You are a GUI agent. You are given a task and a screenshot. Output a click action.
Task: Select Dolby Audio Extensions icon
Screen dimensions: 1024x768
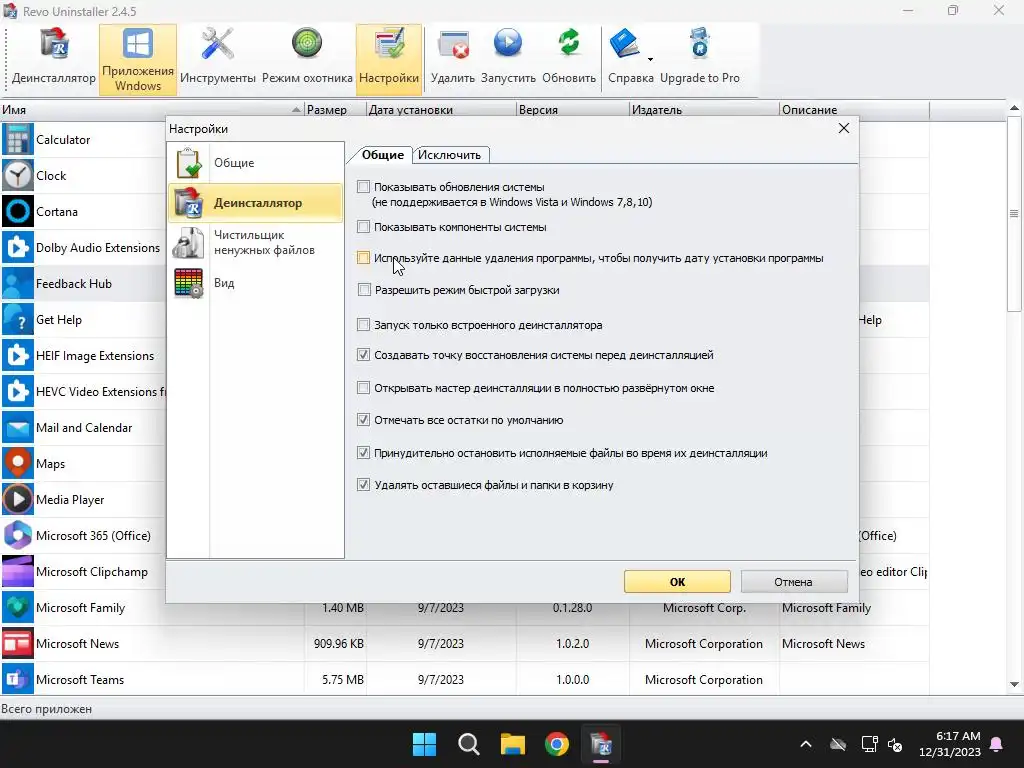coord(18,248)
